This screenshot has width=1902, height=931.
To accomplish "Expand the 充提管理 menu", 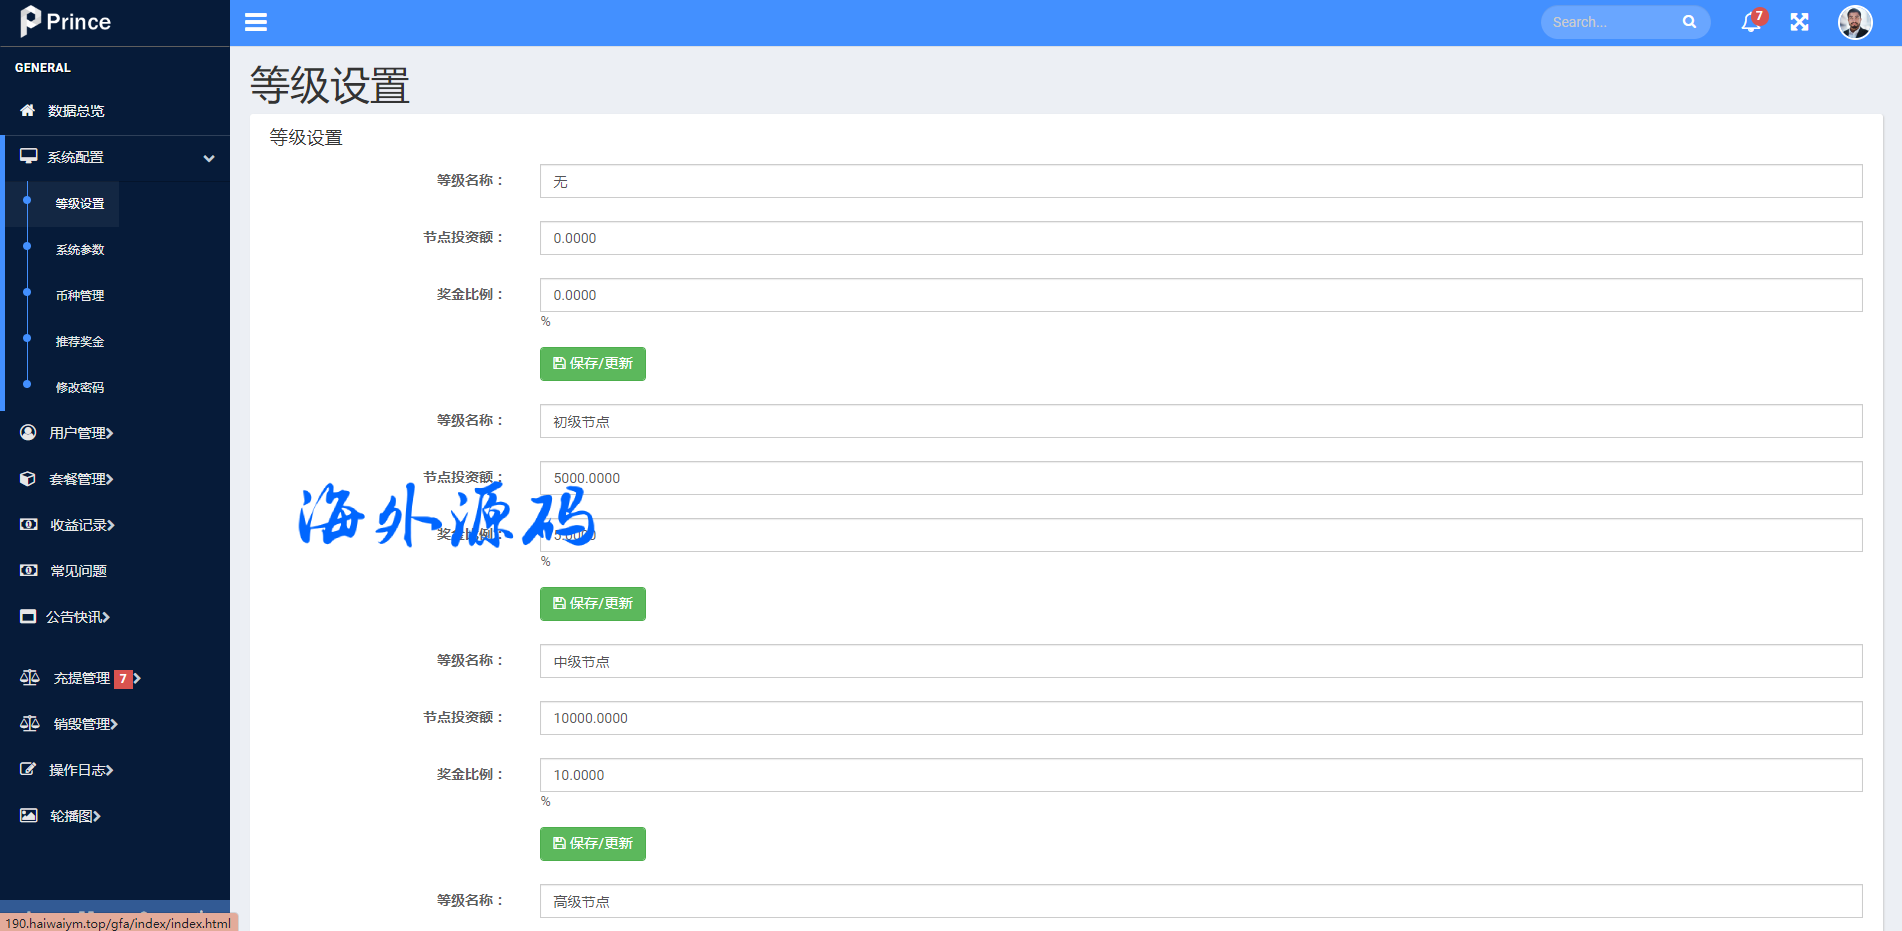I will [82, 678].
